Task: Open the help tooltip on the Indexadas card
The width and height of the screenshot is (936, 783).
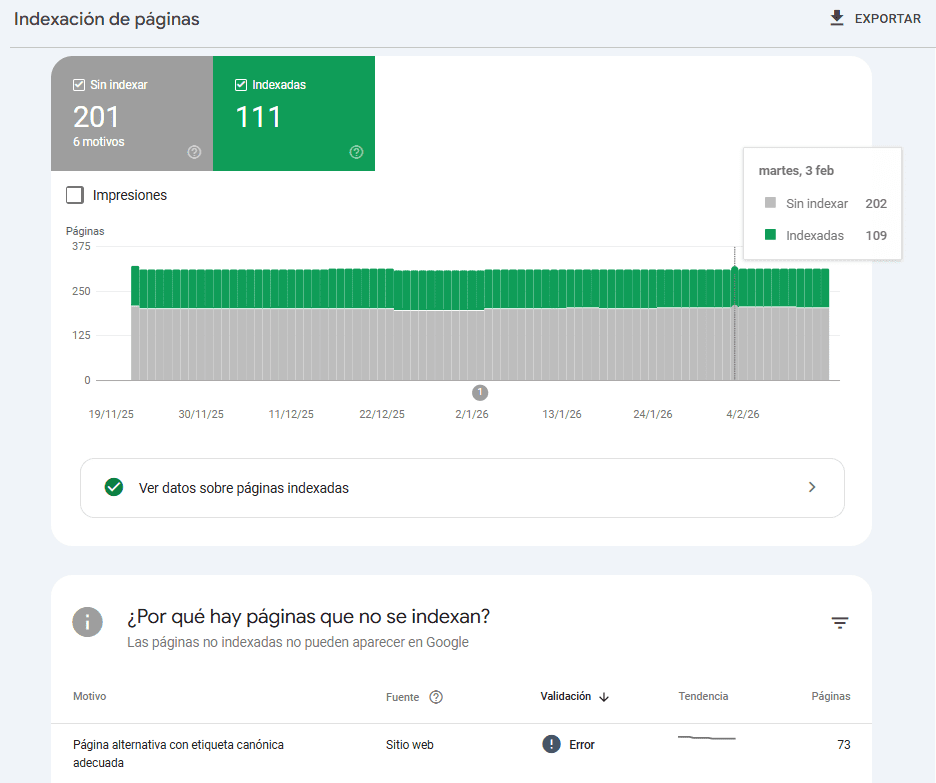Action: [356, 153]
